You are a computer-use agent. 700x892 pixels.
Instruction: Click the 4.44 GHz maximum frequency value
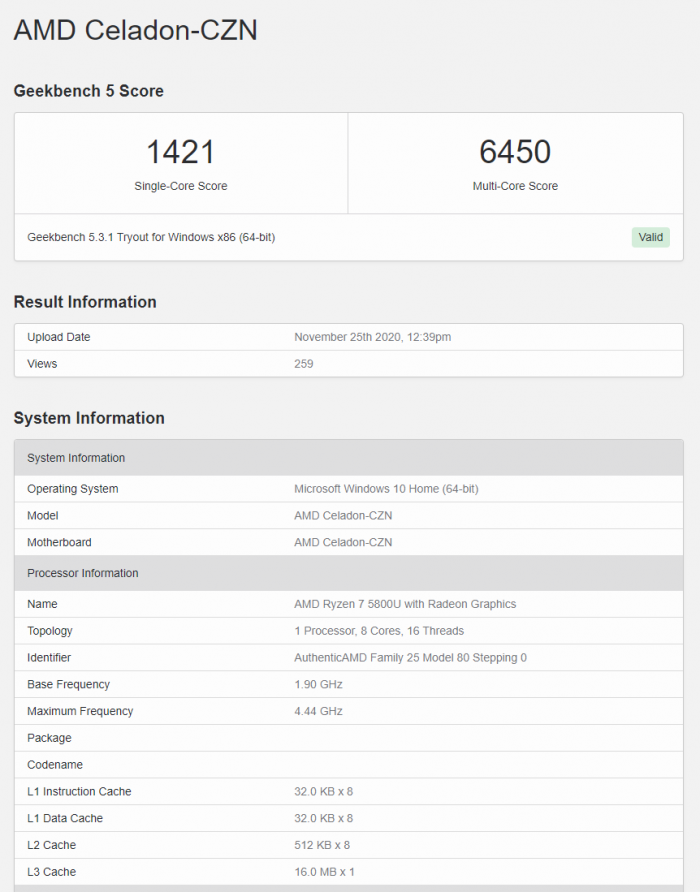tap(318, 711)
